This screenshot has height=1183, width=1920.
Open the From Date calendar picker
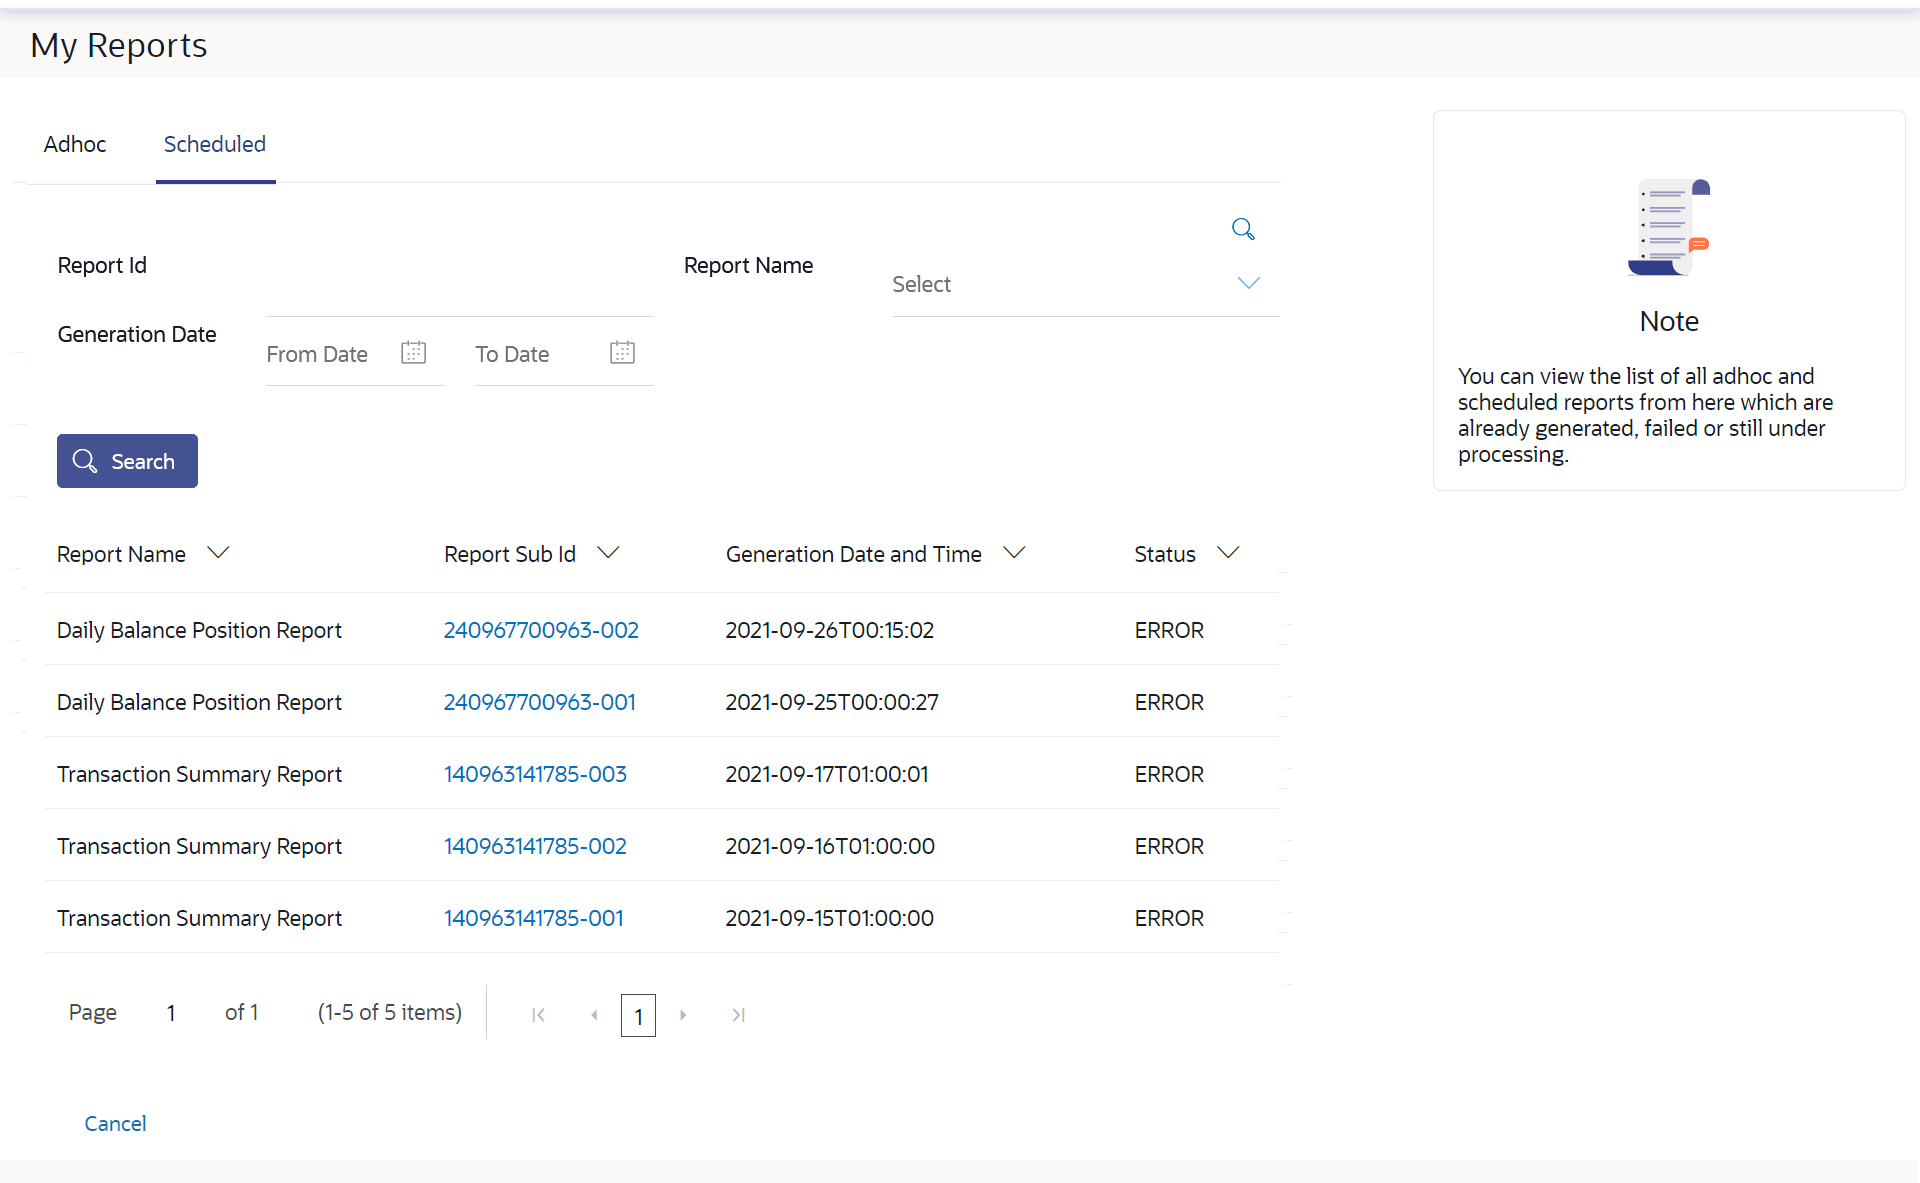coord(413,353)
